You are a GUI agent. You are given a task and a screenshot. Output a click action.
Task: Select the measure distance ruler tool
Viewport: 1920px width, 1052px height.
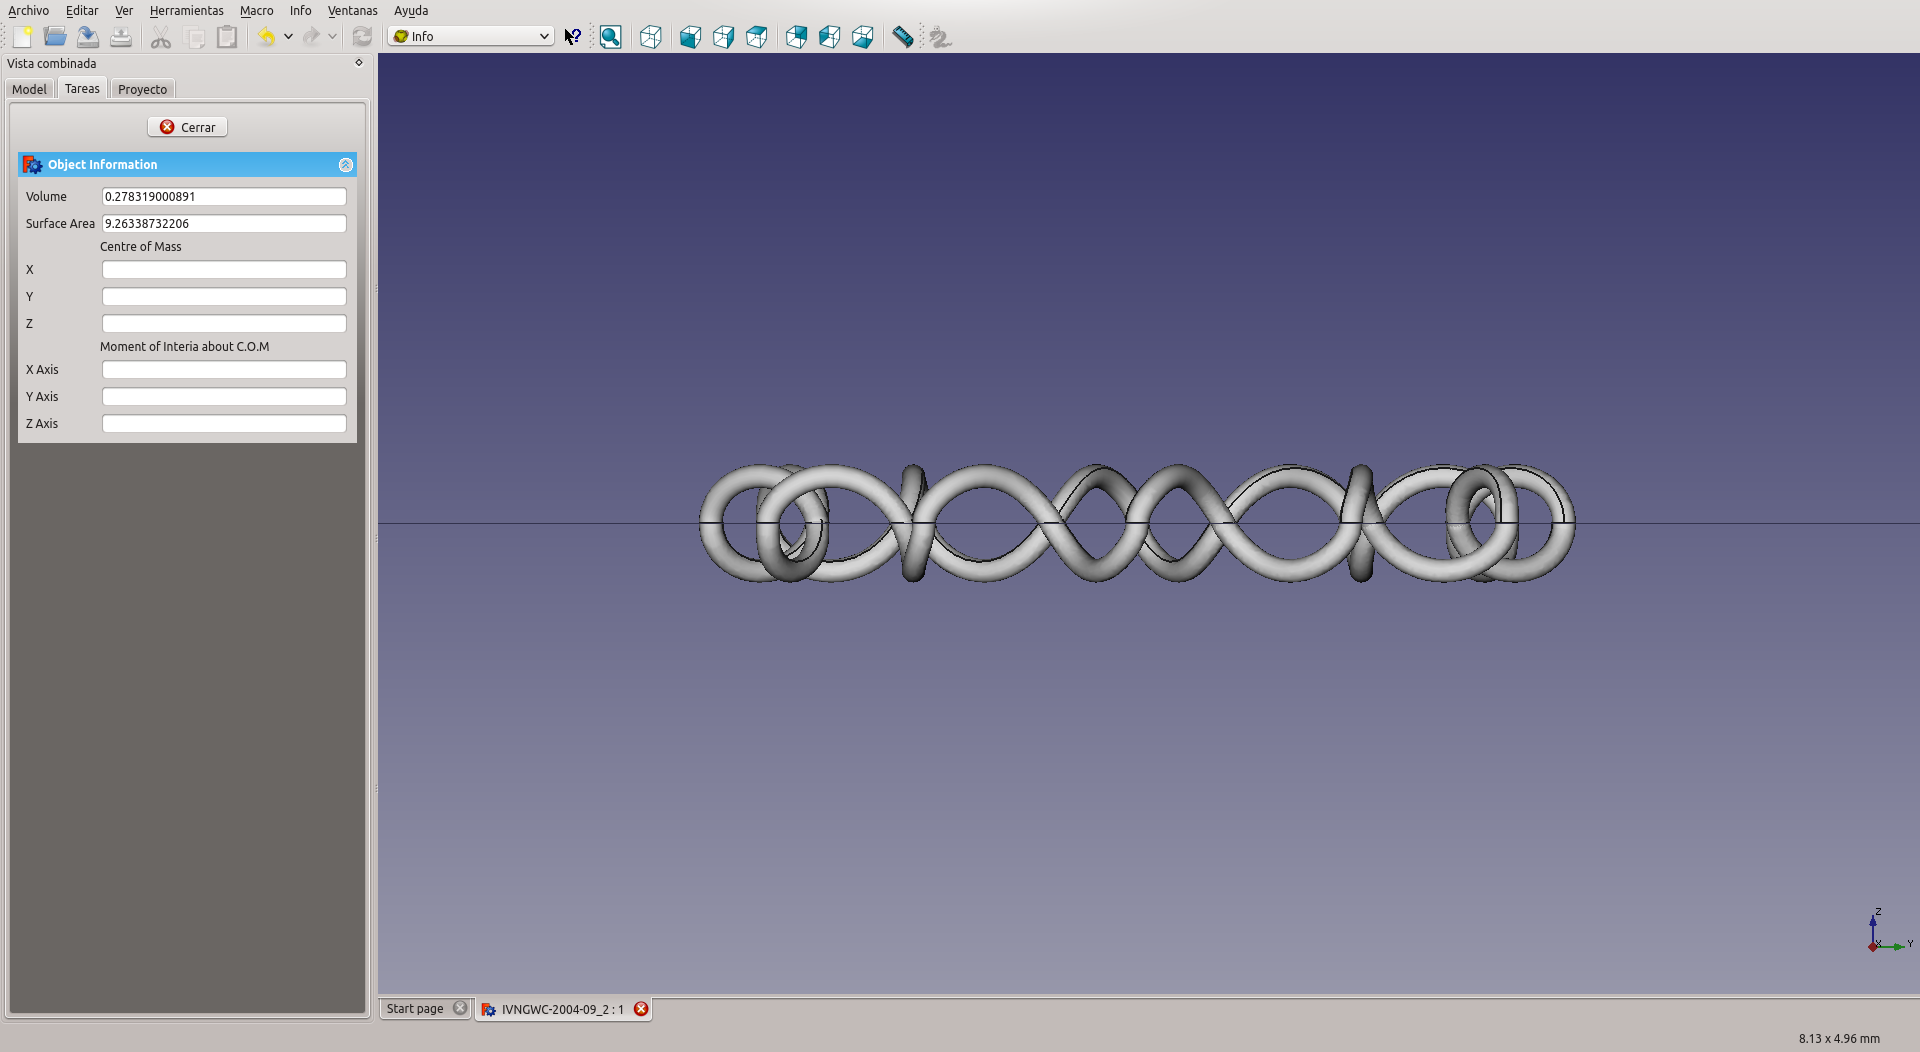902,37
